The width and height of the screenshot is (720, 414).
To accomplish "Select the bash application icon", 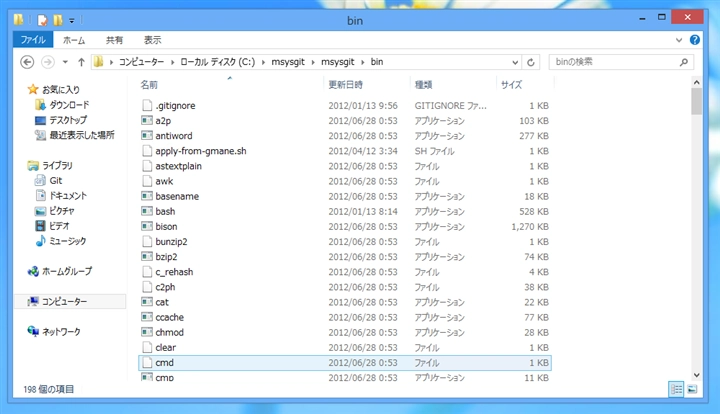I will (x=147, y=212).
